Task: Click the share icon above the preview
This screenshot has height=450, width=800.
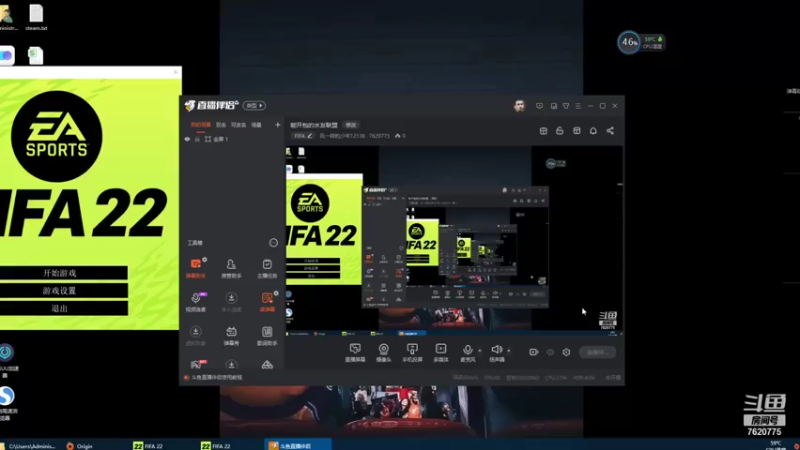Action: click(x=610, y=131)
